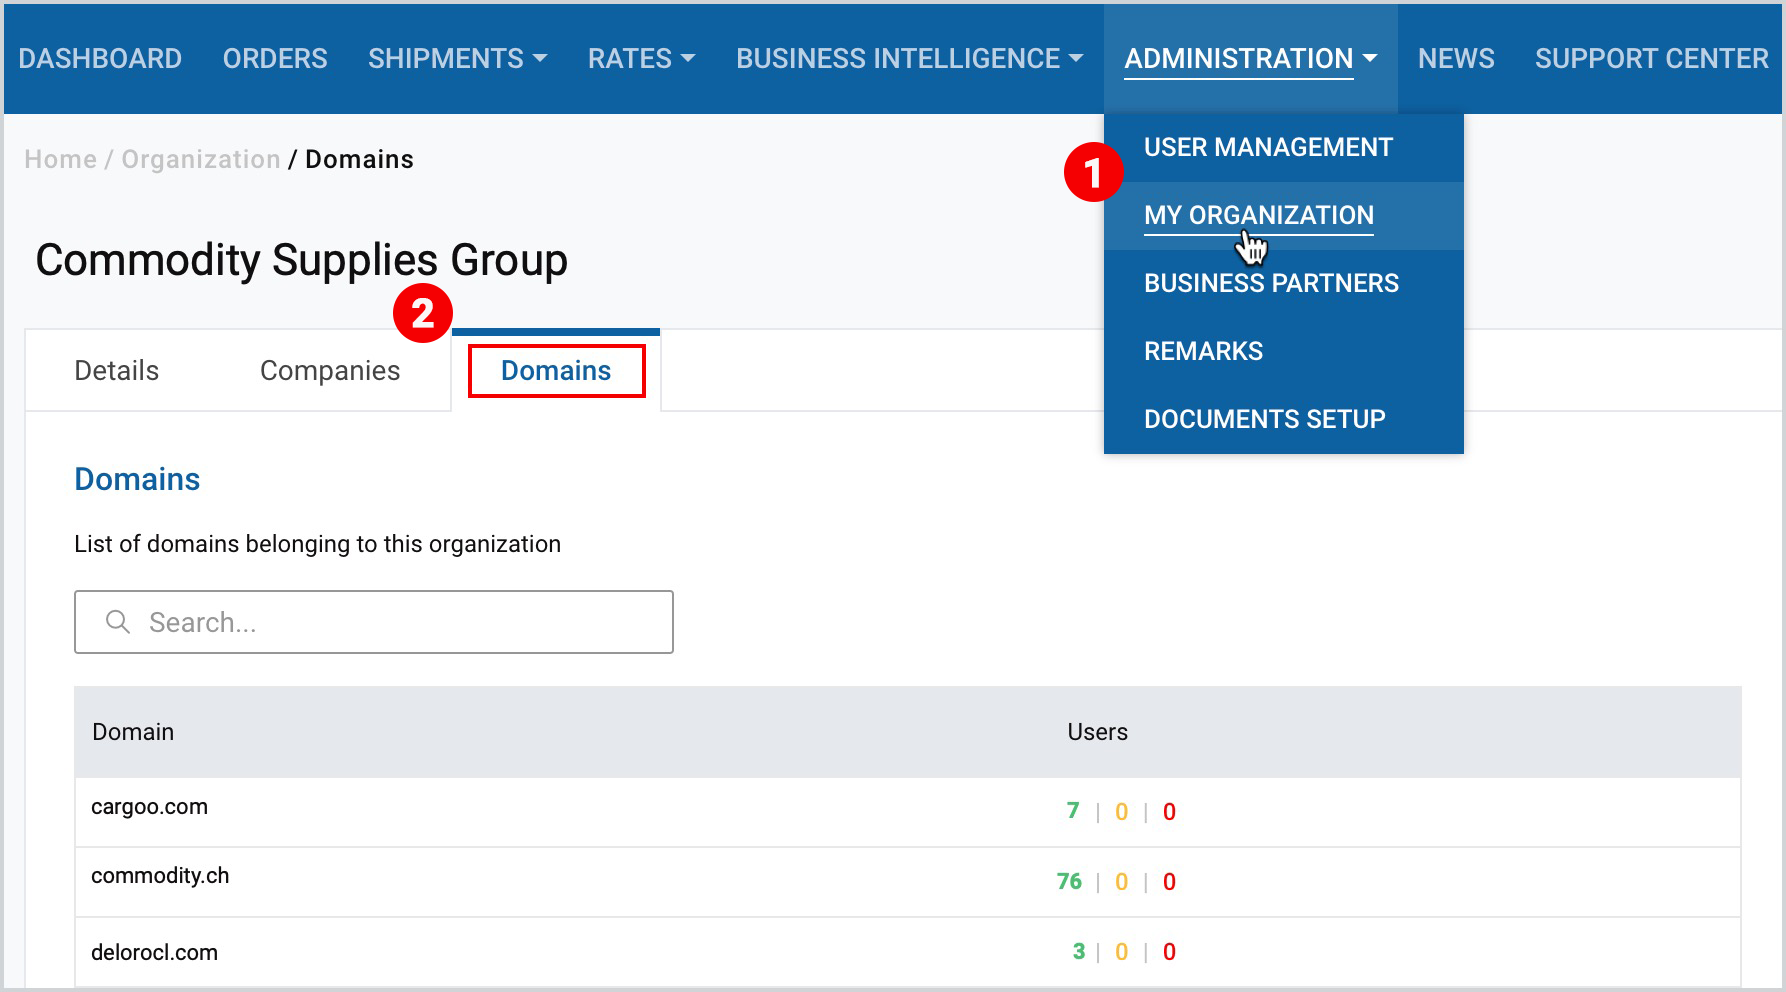Follow the Home breadcrumb link
1786x992 pixels.
coord(60,159)
